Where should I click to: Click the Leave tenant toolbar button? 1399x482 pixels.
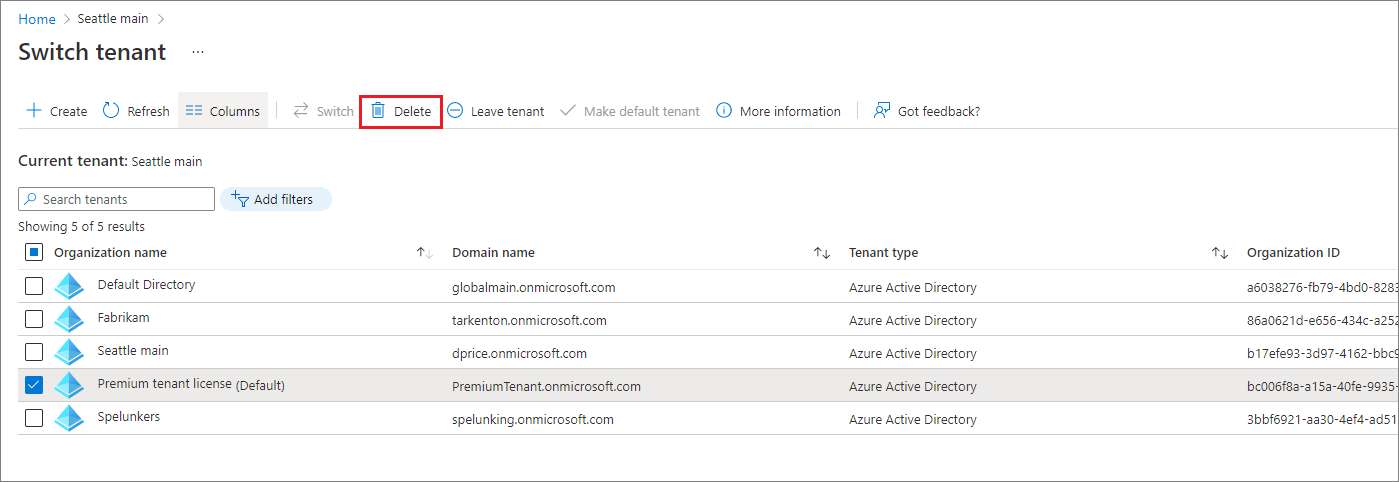click(496, 111)
